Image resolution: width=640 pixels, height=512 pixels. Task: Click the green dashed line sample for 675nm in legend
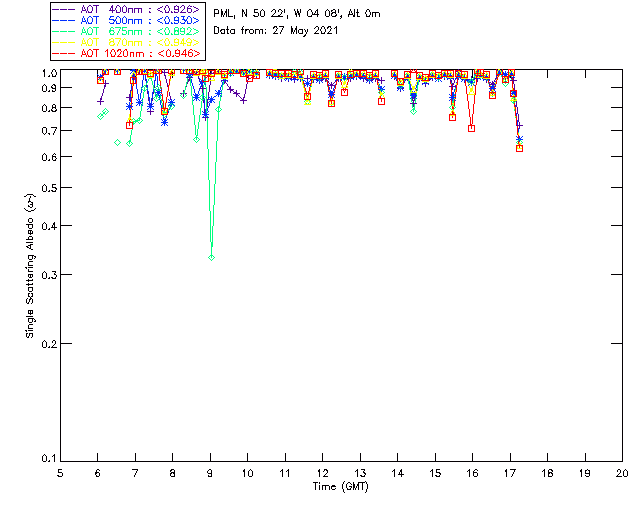64,31
